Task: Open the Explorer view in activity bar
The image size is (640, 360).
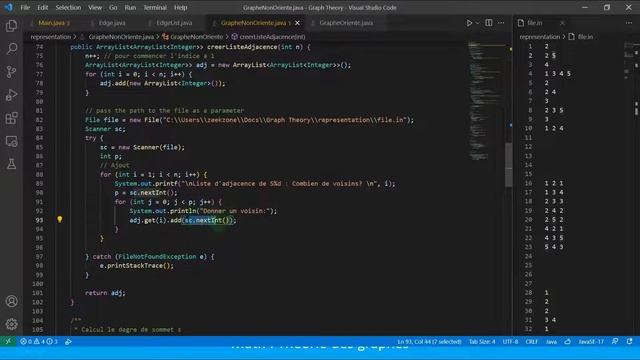Action: click(x=11, y=26)
